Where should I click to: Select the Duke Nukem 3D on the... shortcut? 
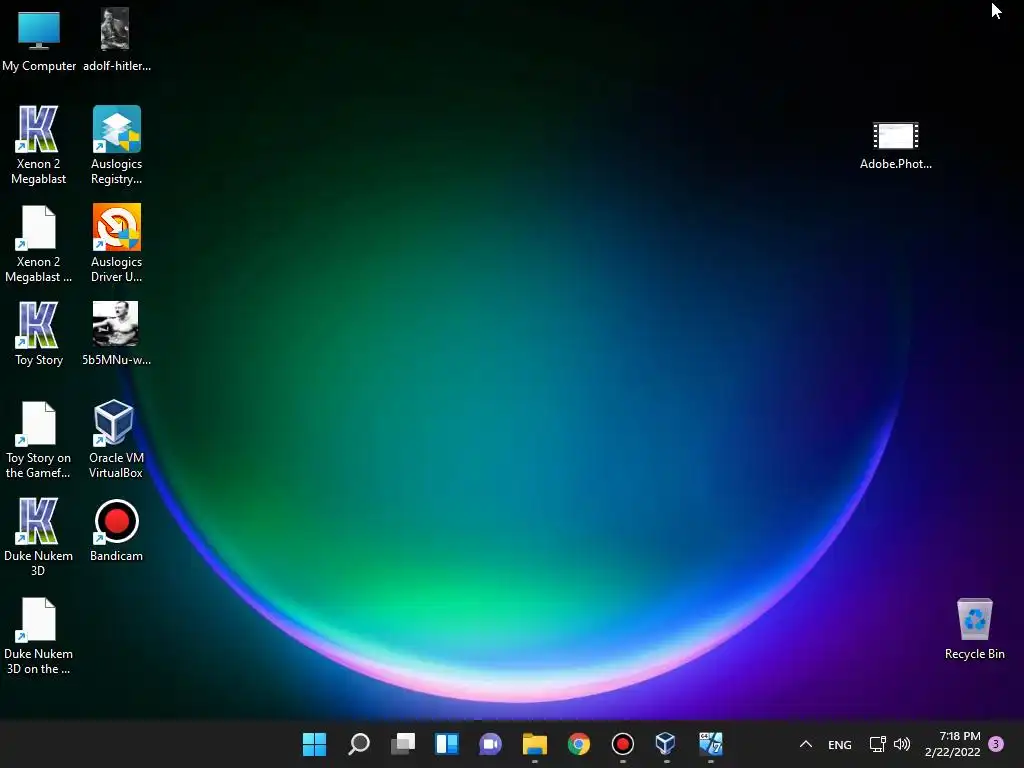point(39,635)
